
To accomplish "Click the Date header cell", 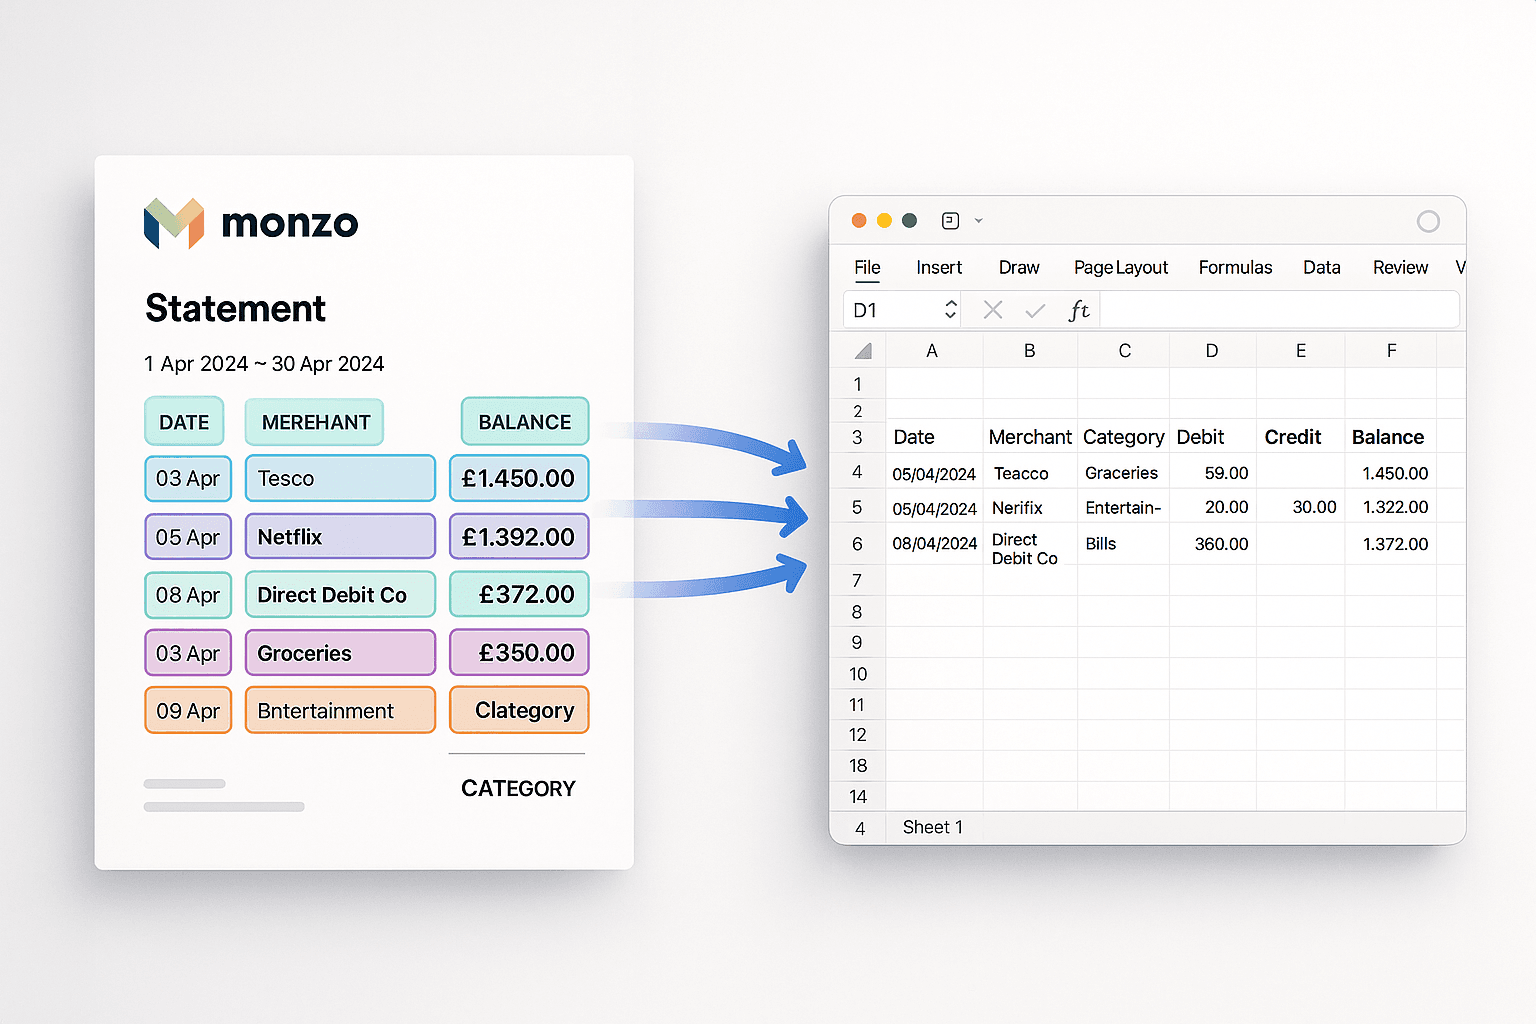I will click(x=935, y=437).
